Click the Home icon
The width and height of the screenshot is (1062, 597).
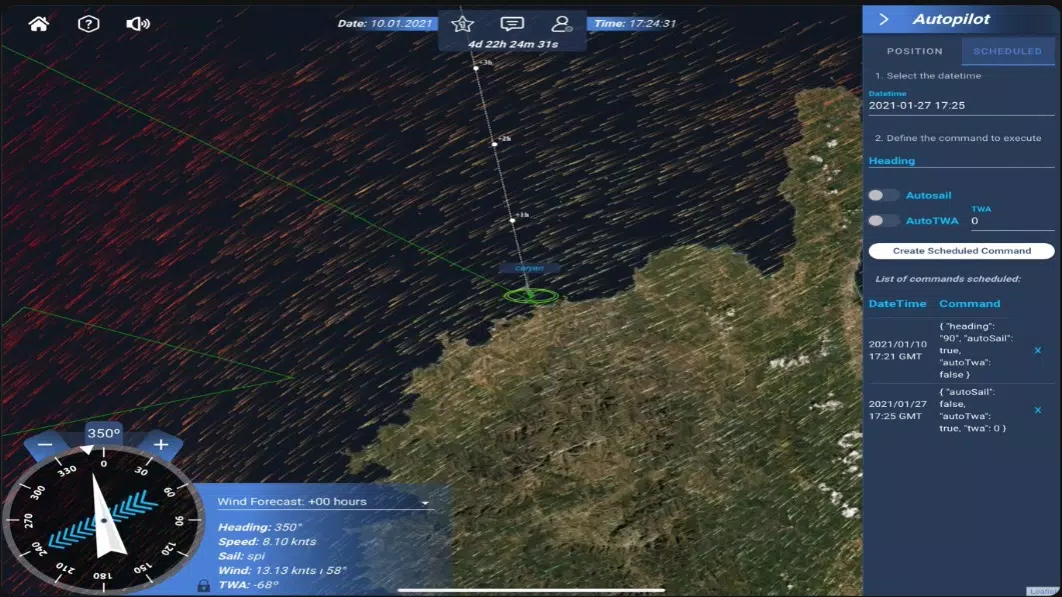pos(40,21)
